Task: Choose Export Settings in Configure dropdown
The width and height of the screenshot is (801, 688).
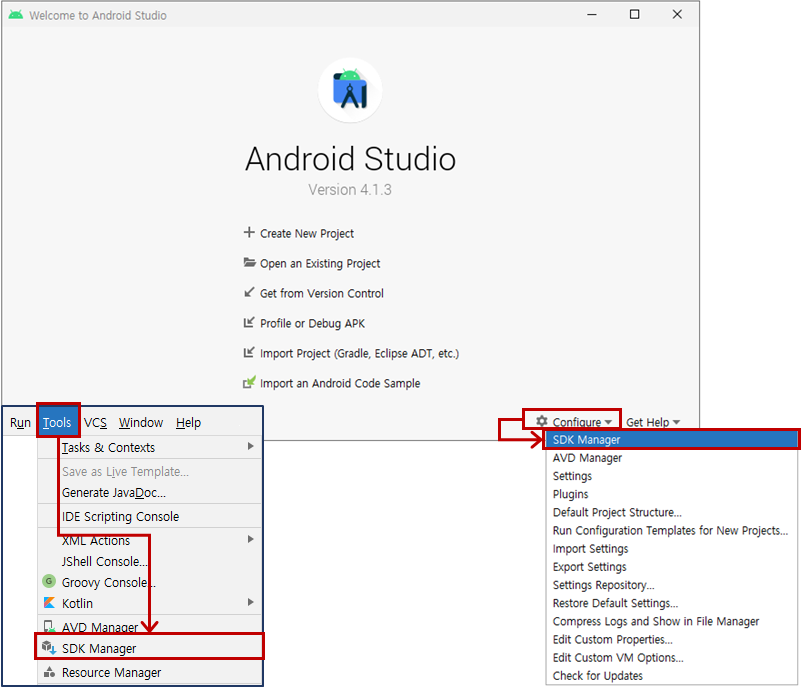Action: point(671,567)
